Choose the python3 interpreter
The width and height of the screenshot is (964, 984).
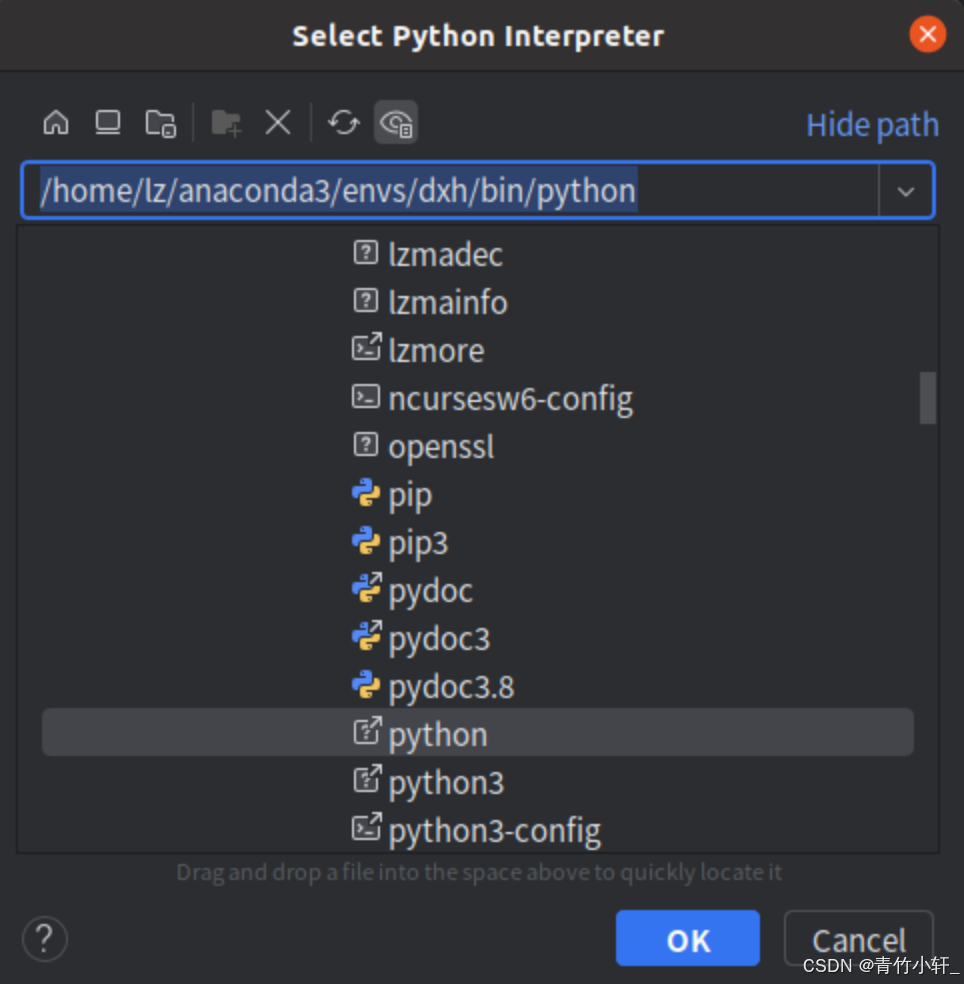click(x=445, y=782)
